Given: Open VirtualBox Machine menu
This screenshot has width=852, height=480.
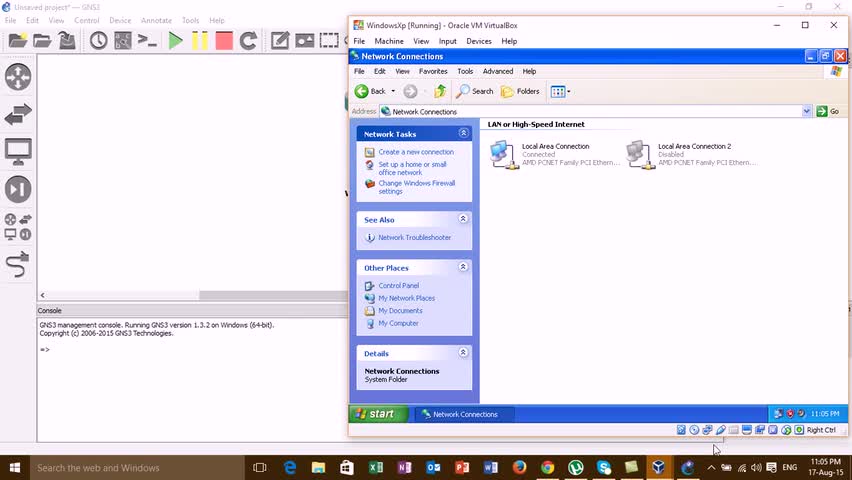Looking at the screenshot, I should [389, 41].
